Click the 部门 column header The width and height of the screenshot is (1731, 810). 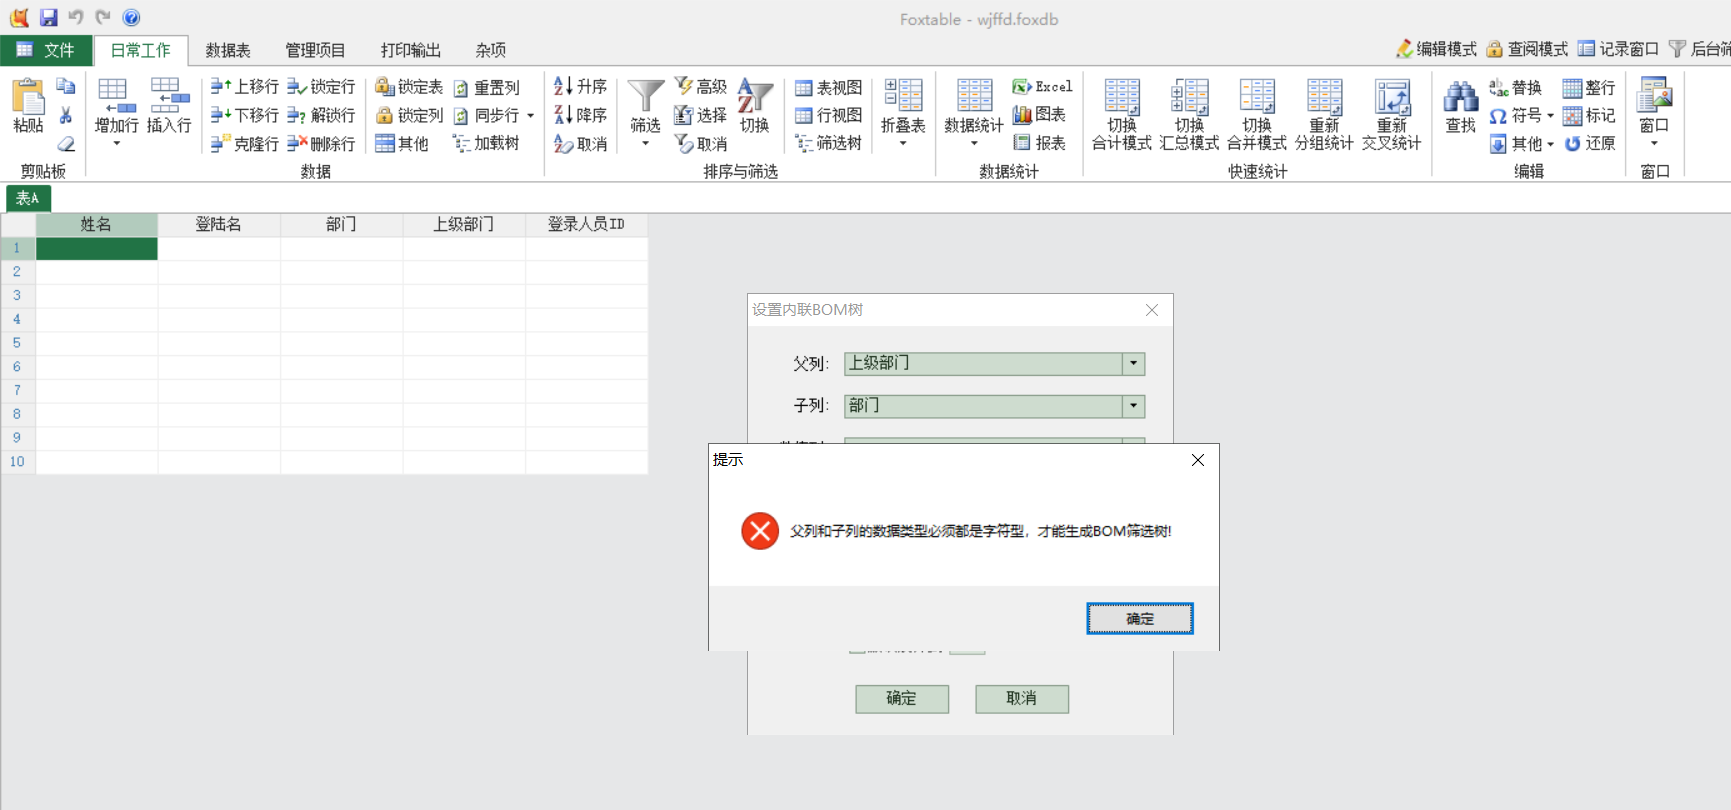click(341, 224)
